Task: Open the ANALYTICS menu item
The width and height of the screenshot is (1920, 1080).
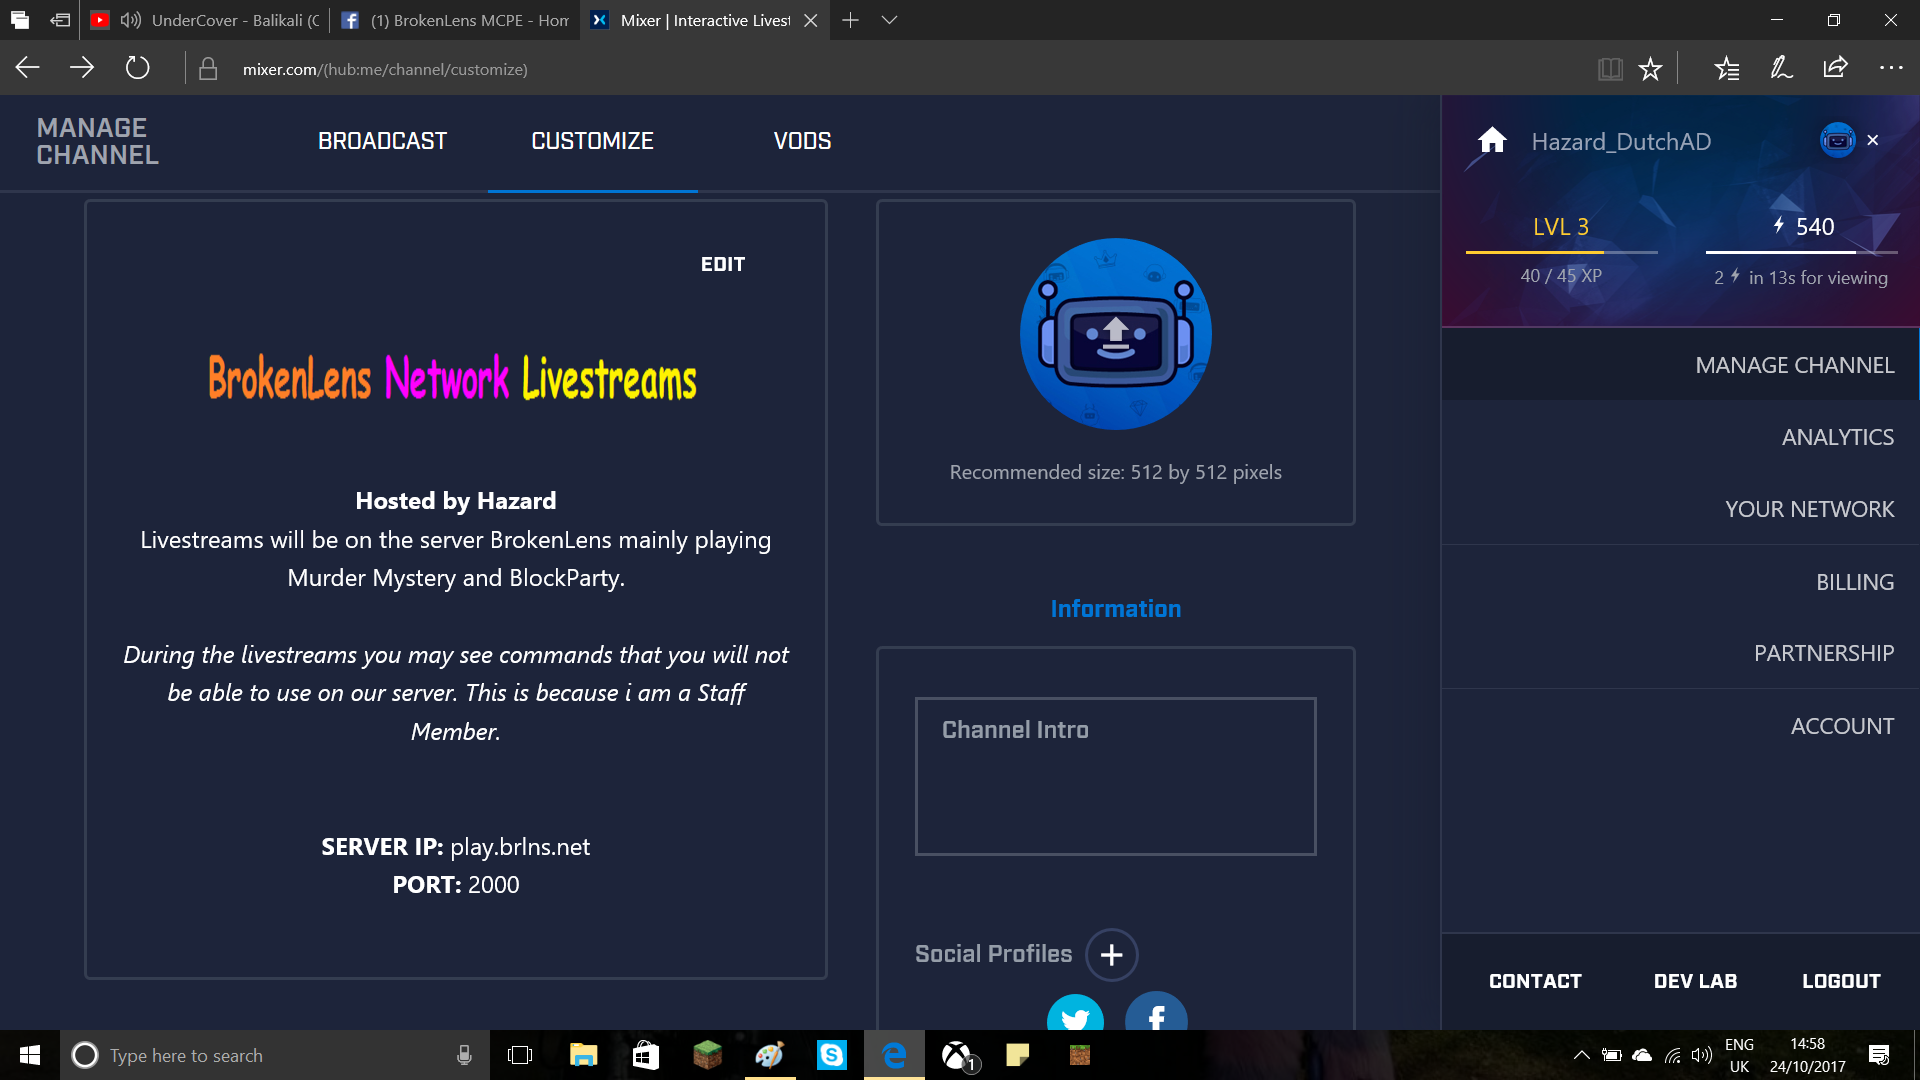Action: 1837,437
